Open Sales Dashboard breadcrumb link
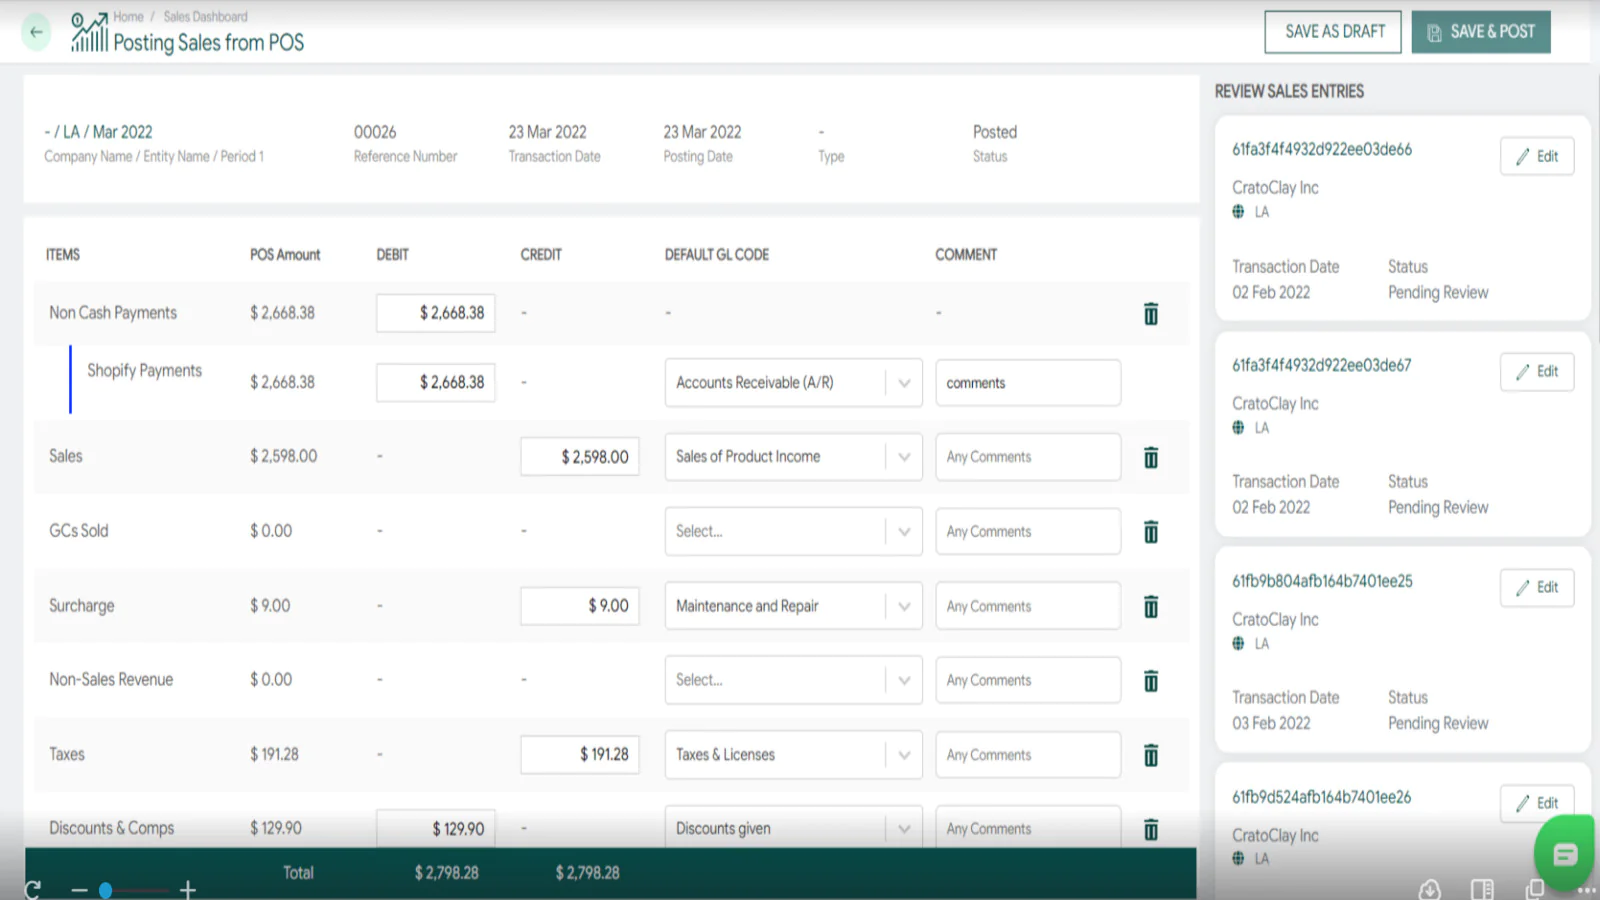1600x900 pixels. [x=205, y=17]
